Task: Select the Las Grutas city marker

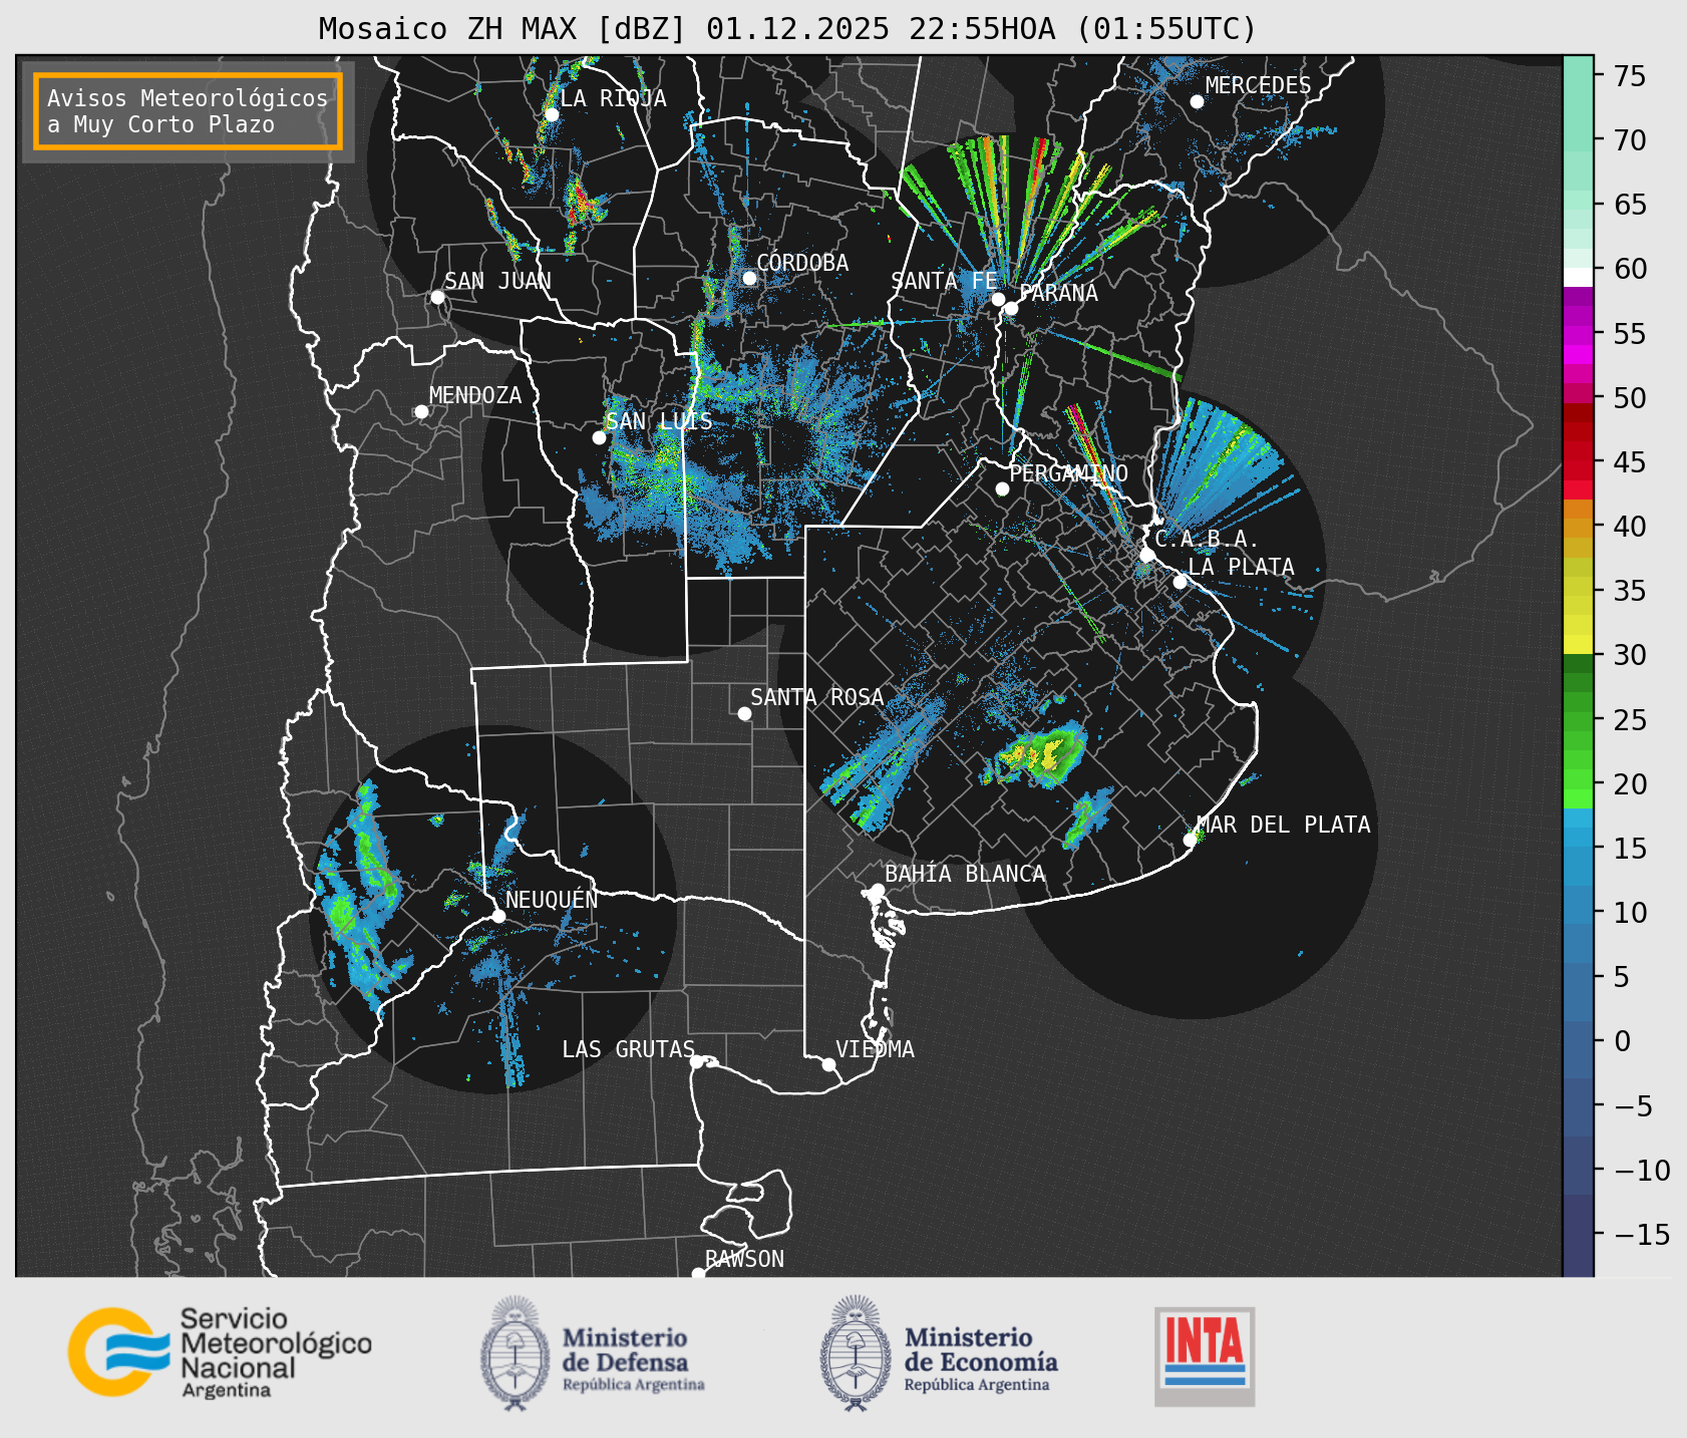Action: click(697, 1062)
